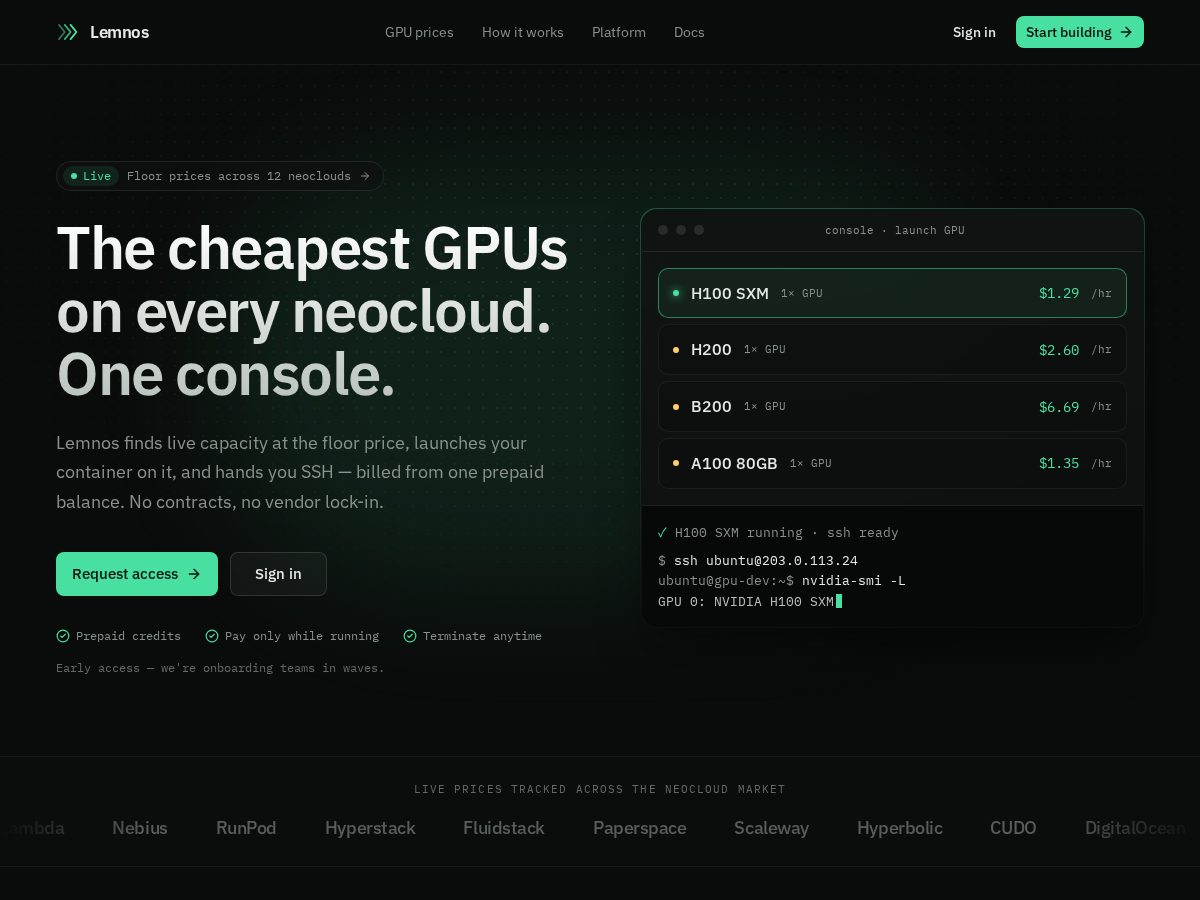Click the $6.69 price on B200
The image size is (1200, 900).
tap(1059, 407)
